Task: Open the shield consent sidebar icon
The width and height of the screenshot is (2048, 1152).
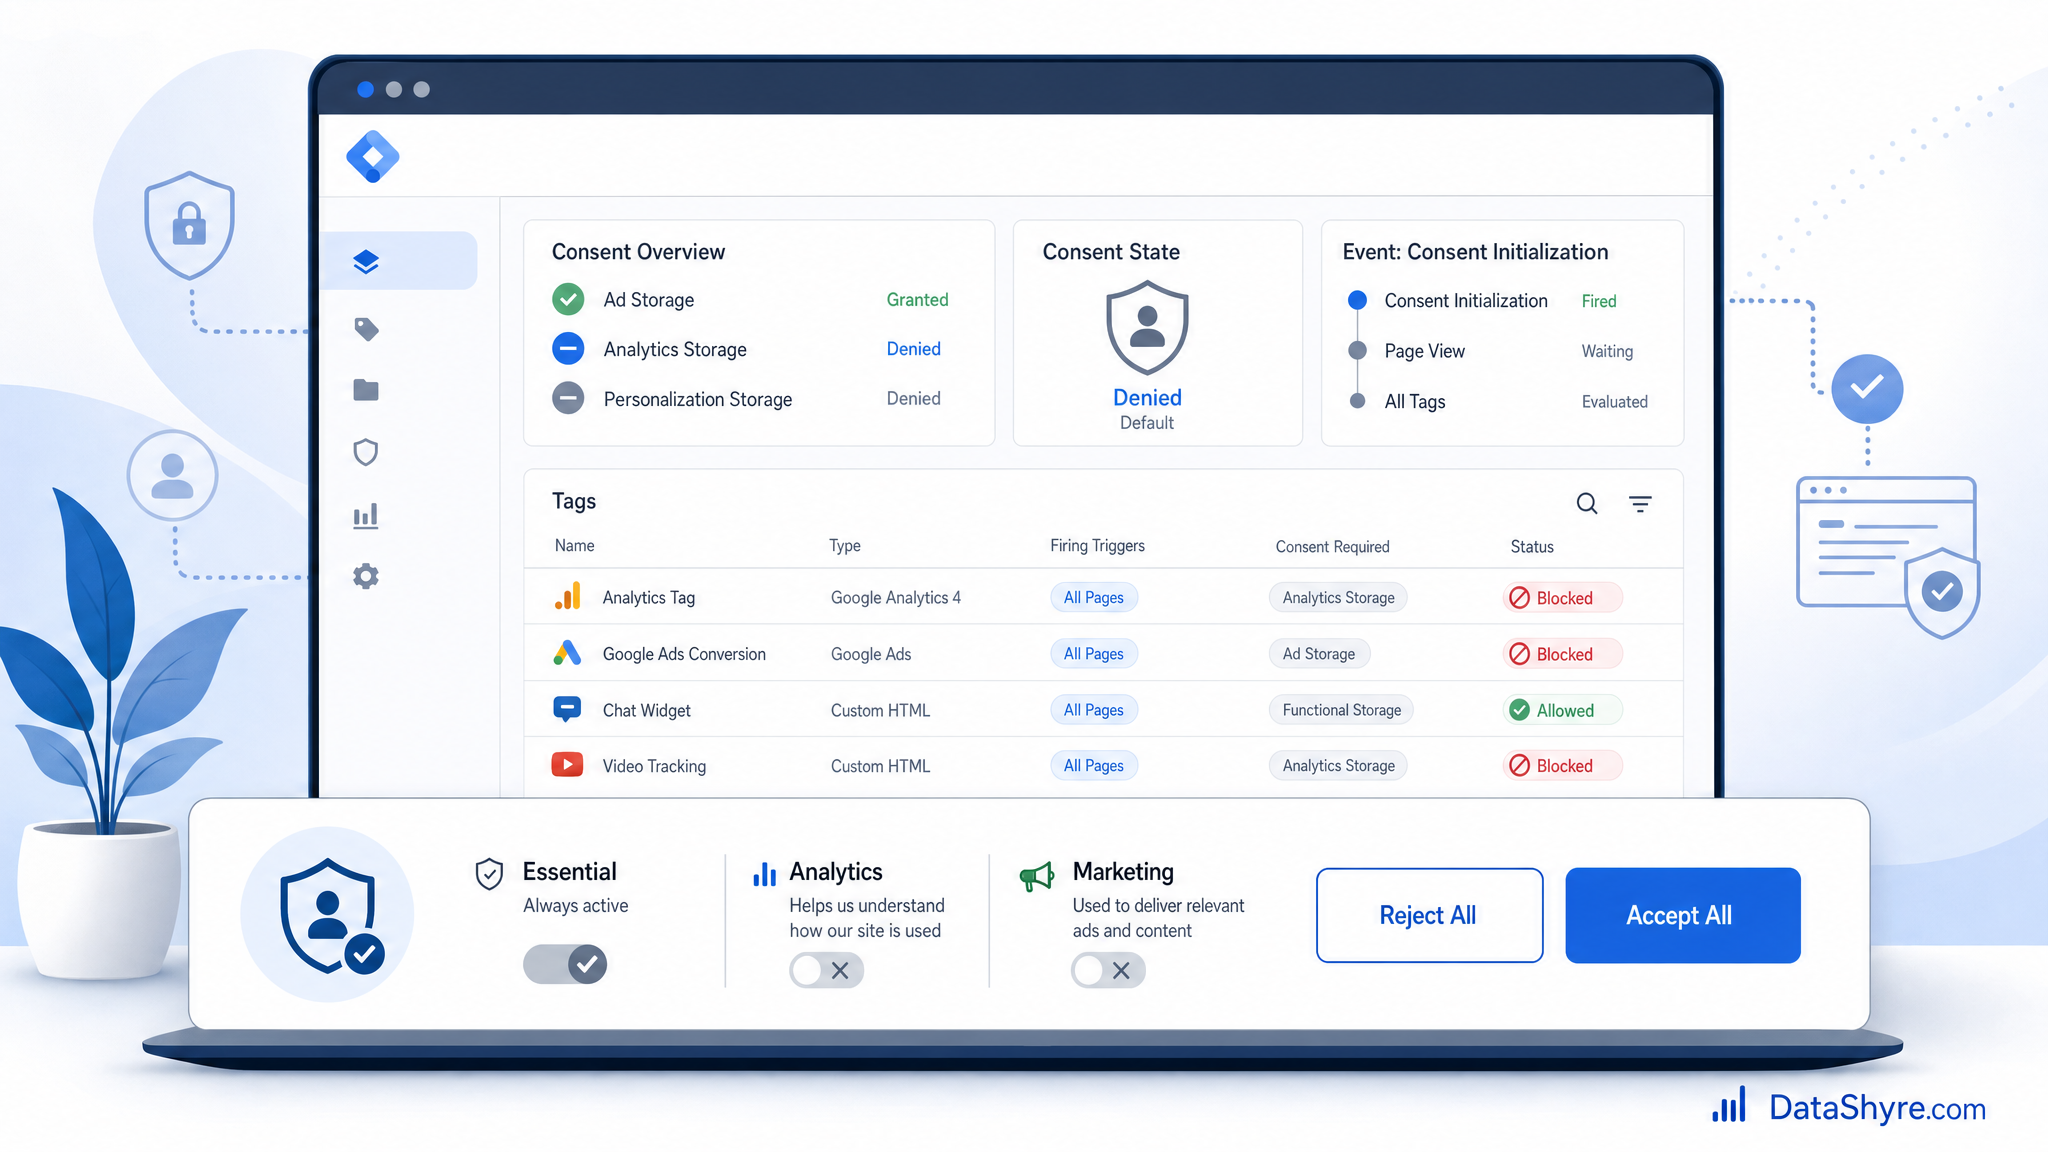Action: [x=366, y=452]
